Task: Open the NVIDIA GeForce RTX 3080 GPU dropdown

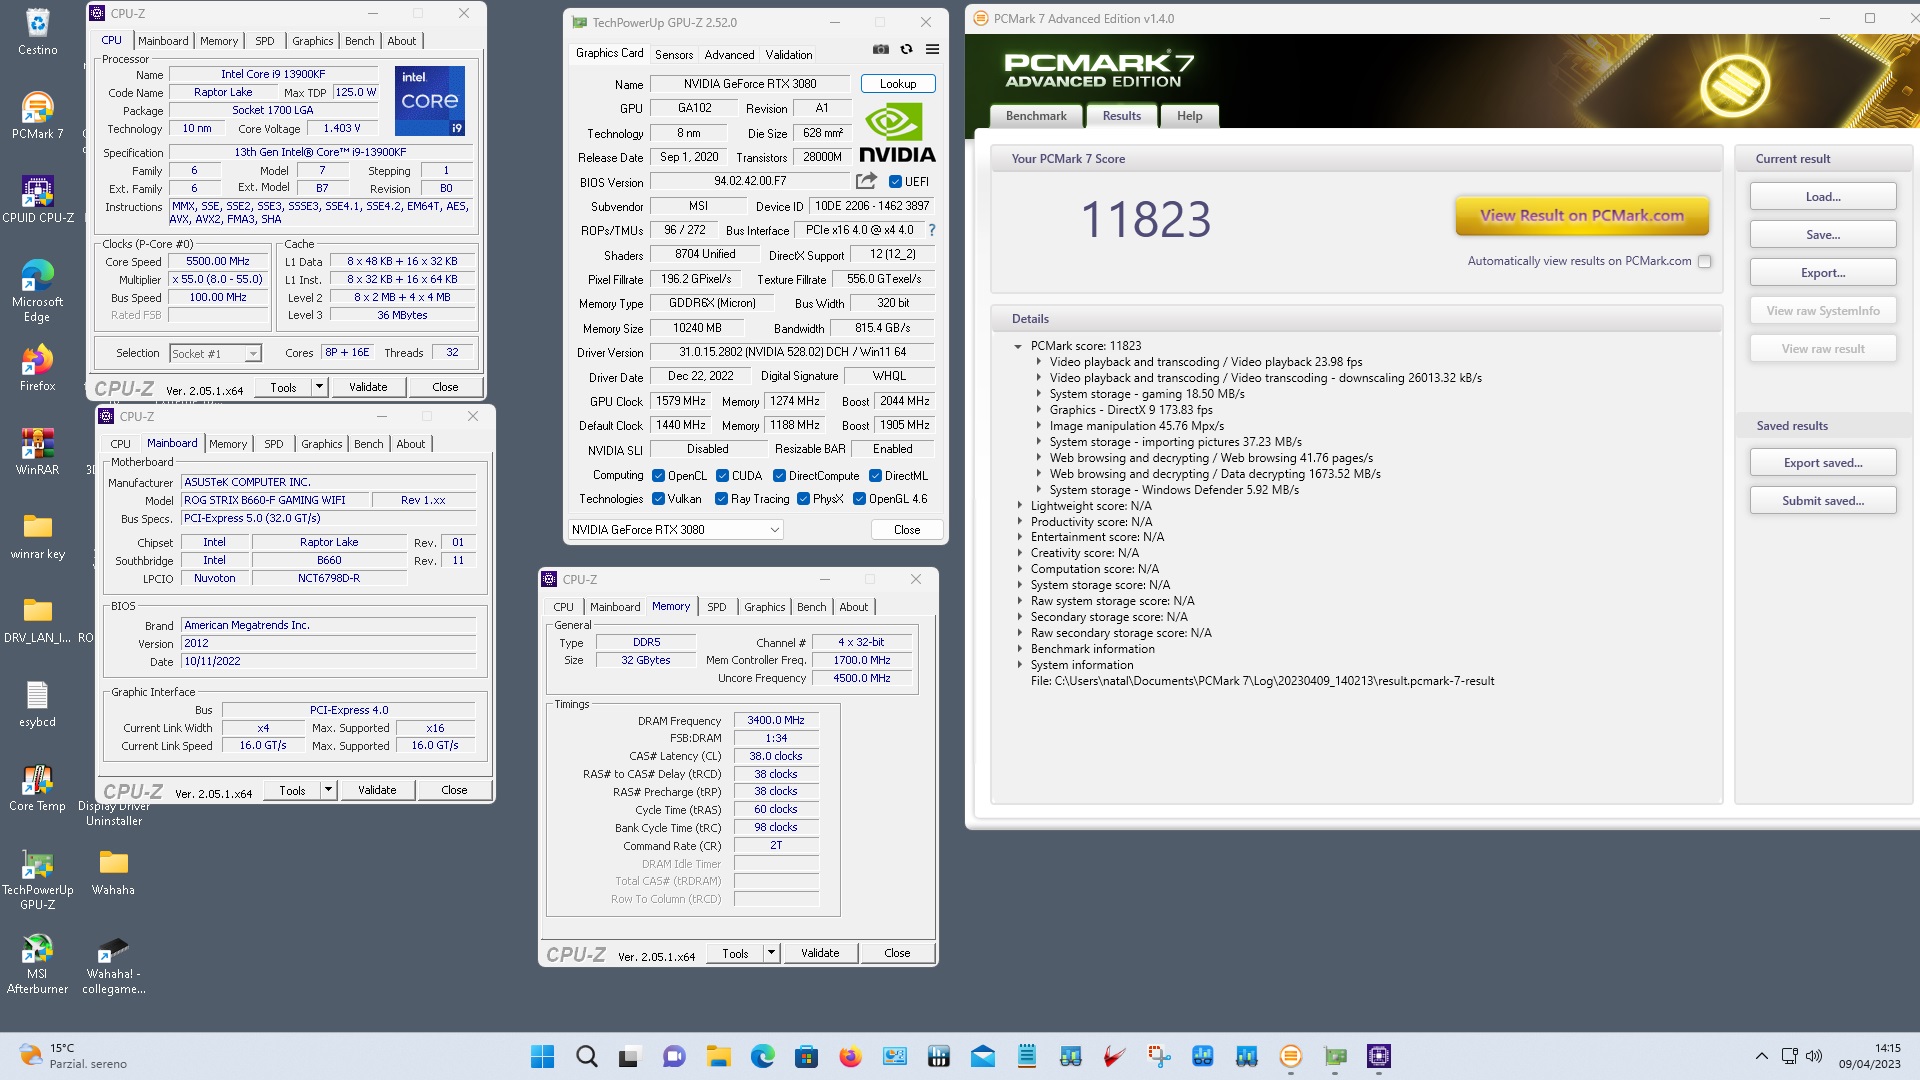Action: [676, 530]
